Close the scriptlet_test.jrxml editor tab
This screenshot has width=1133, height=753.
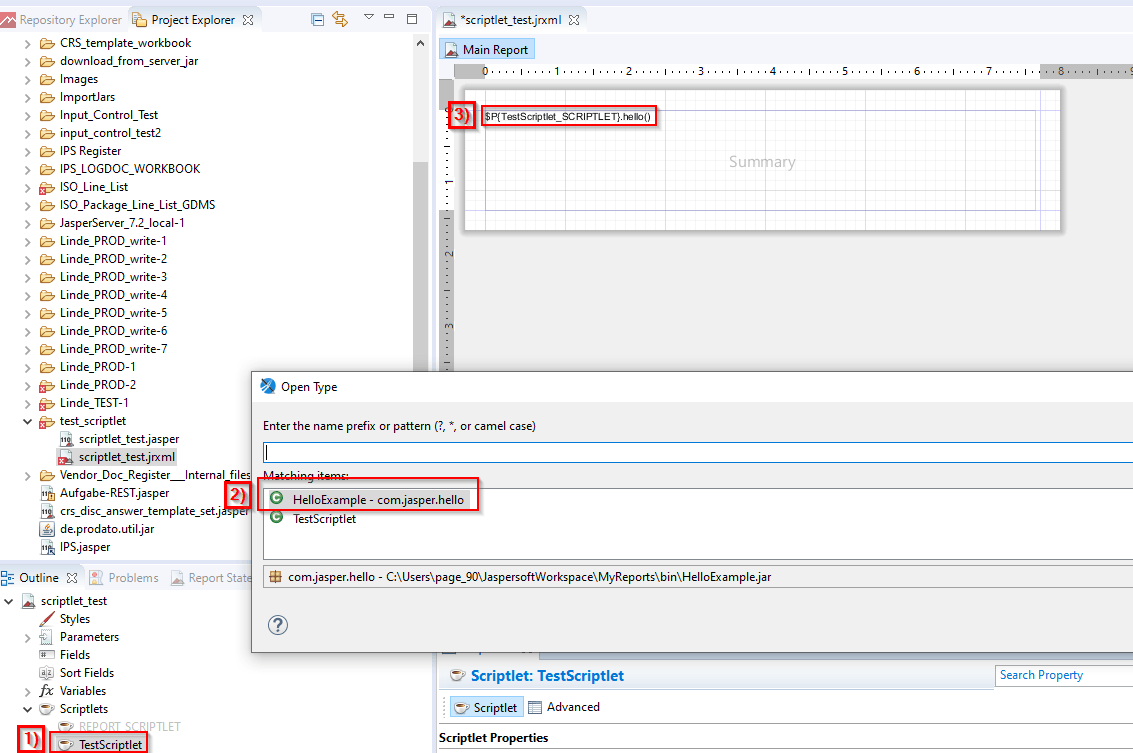pyautogui.click(x=574, y=19)
